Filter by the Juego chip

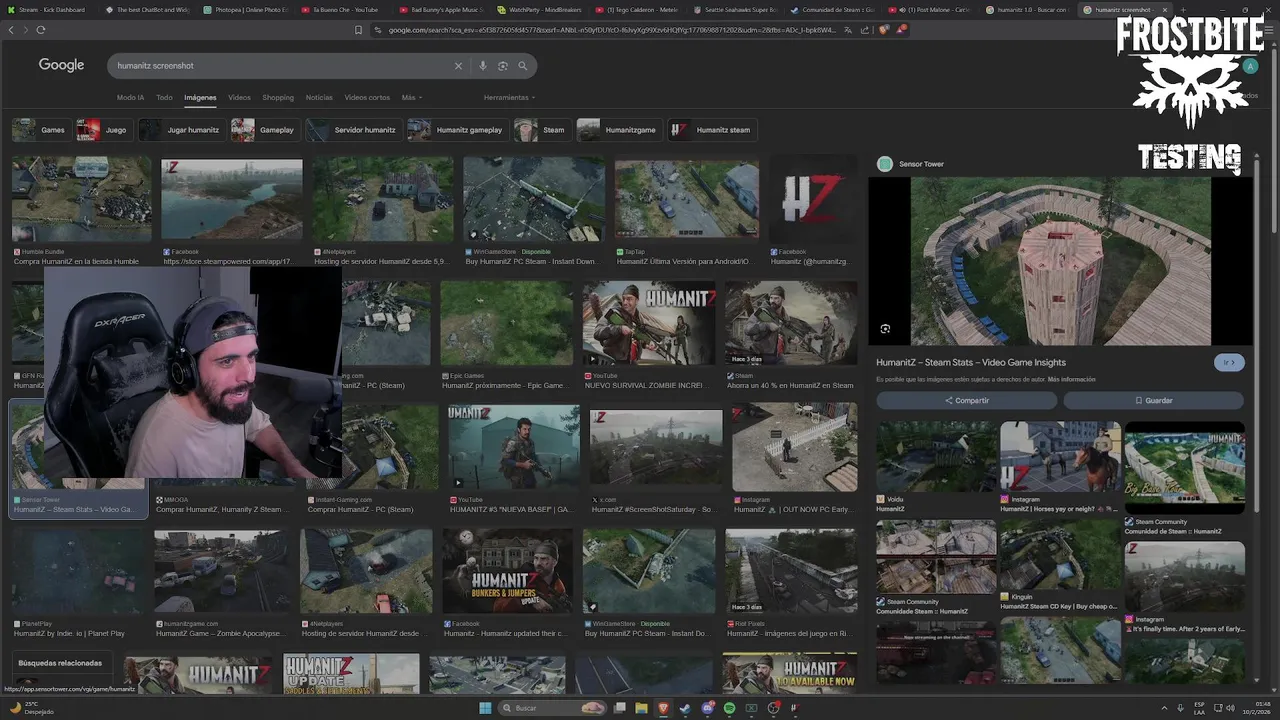104,130
